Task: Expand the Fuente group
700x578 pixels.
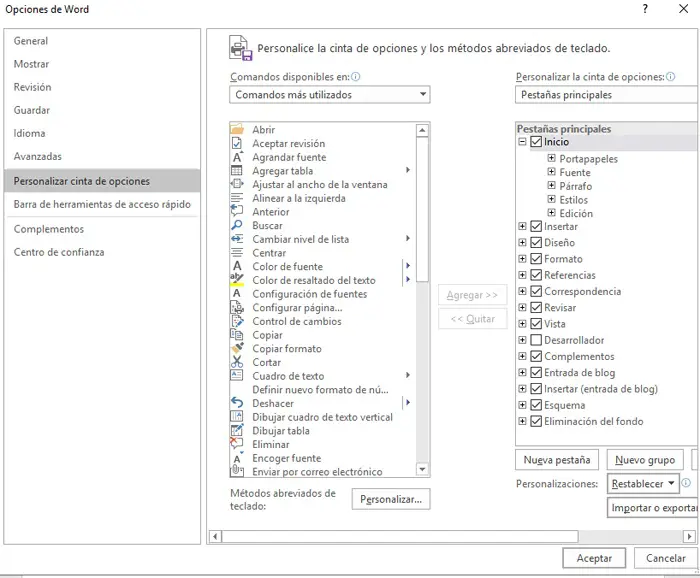Action: (x=552, y=172)
